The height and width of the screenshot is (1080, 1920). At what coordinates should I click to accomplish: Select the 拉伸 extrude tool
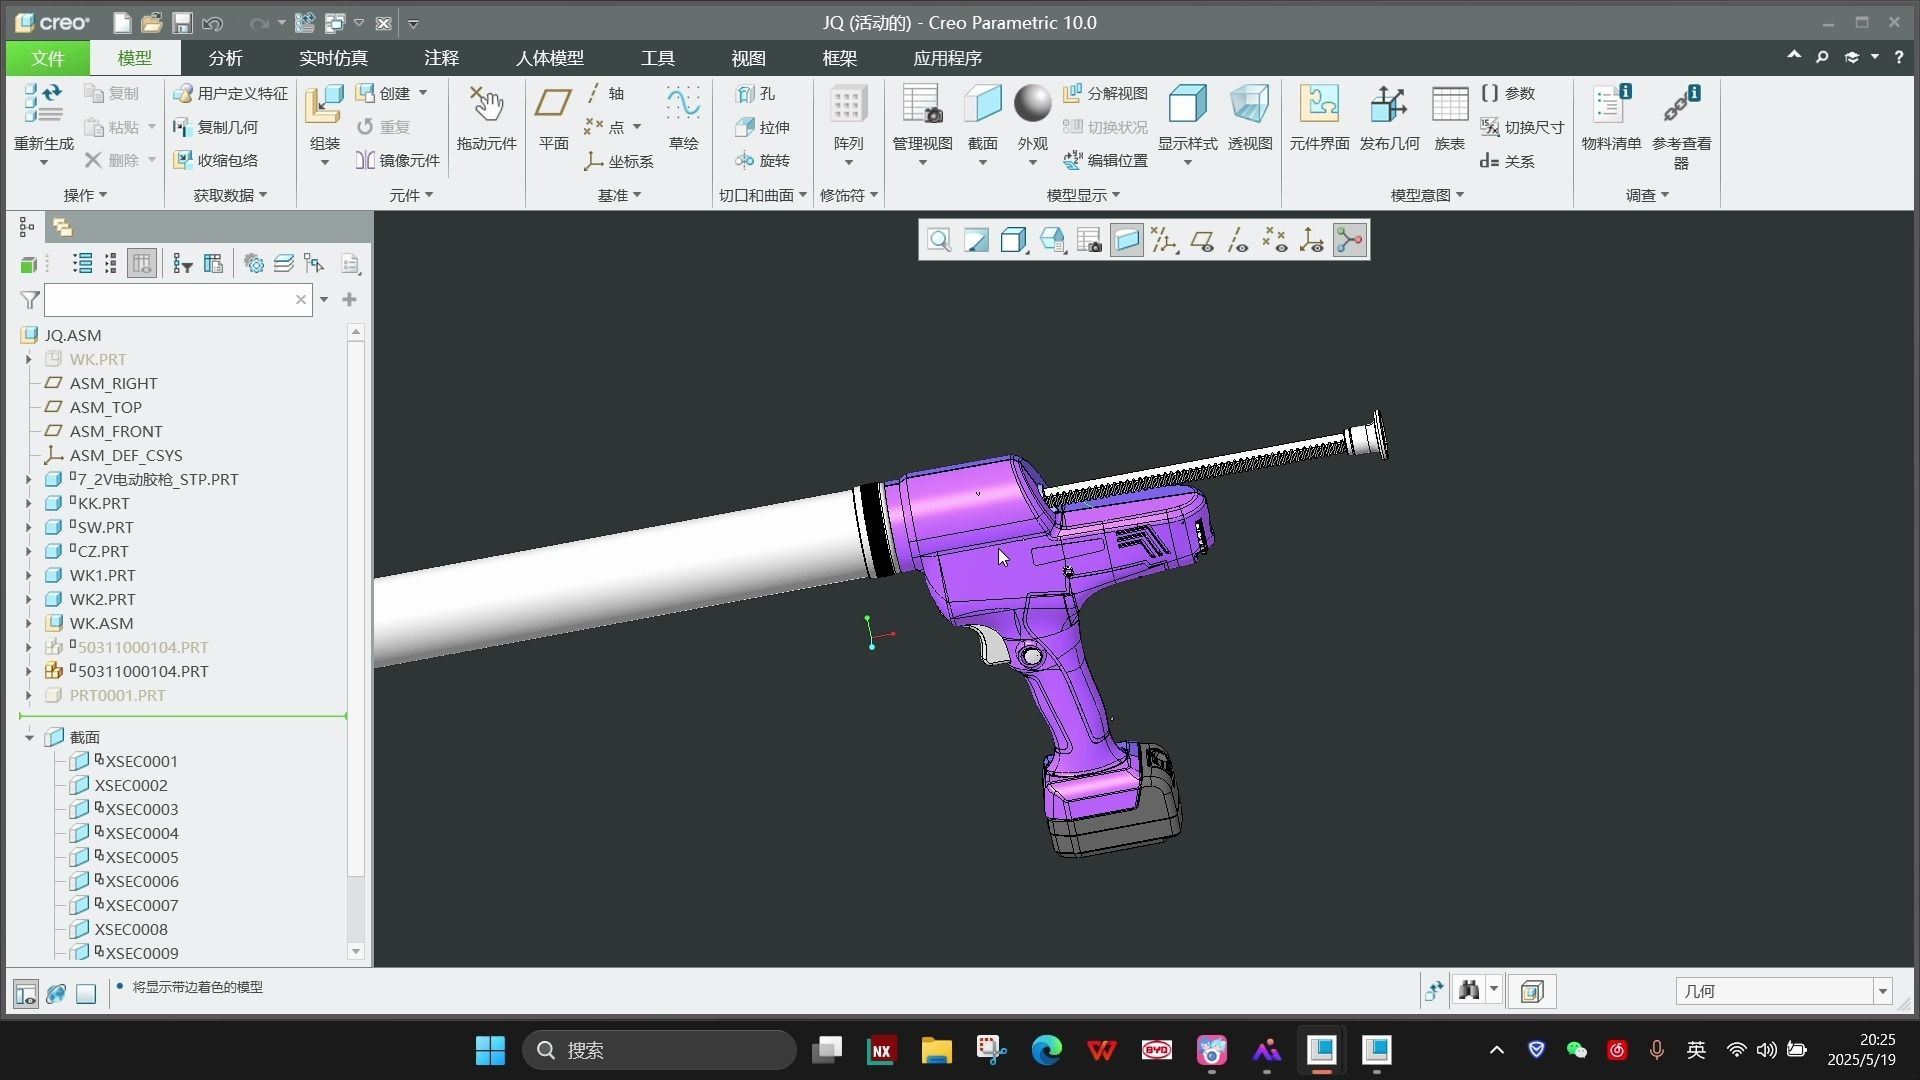coord(762,127)
